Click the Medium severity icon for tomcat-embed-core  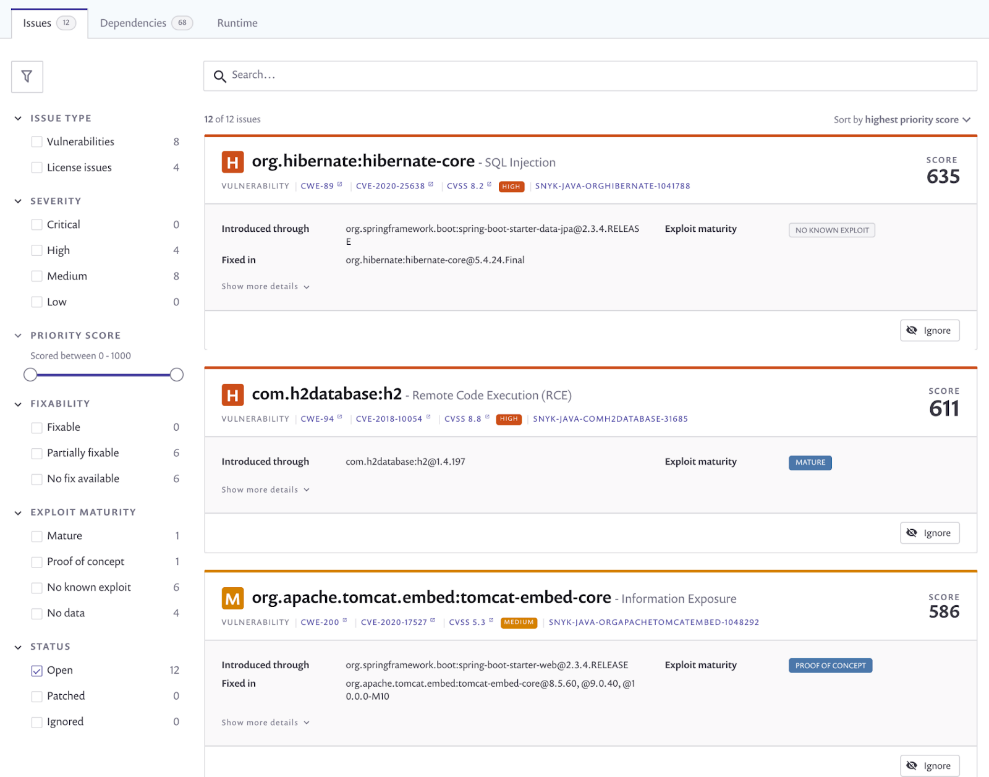tap(232, 599)
